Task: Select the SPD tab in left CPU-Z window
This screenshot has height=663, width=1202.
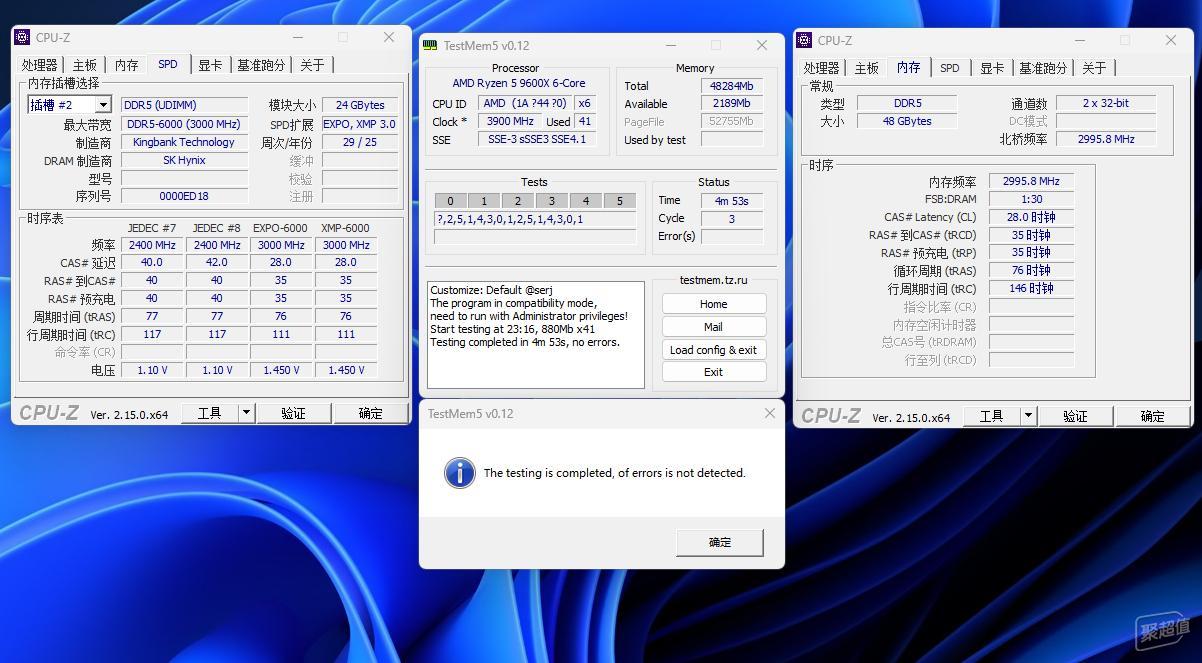Action: (168, 64)
